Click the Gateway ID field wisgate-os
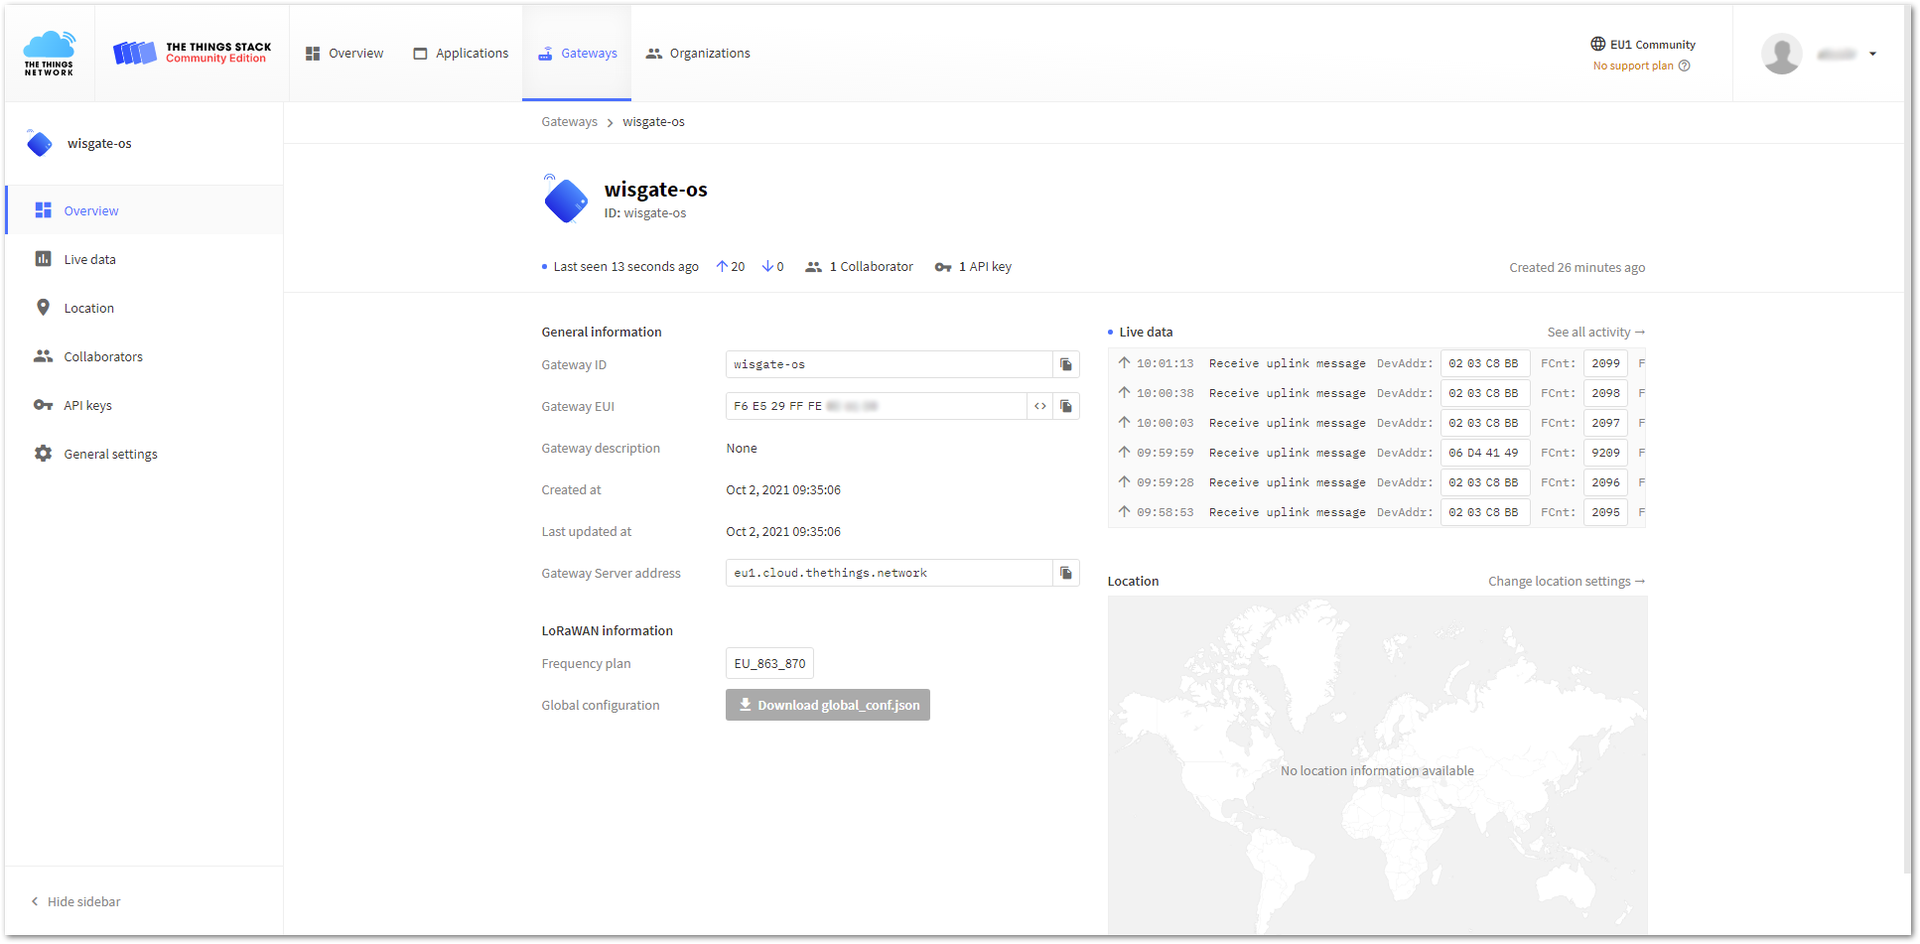The height and width of the screenshot is (944, 1920). [x=889, y=364]
